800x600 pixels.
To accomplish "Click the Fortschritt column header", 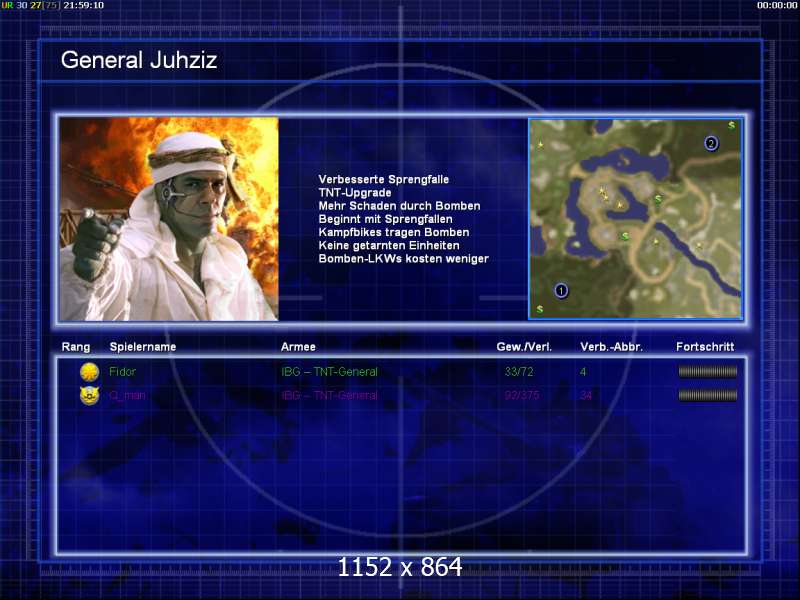I will pos(705,347).
